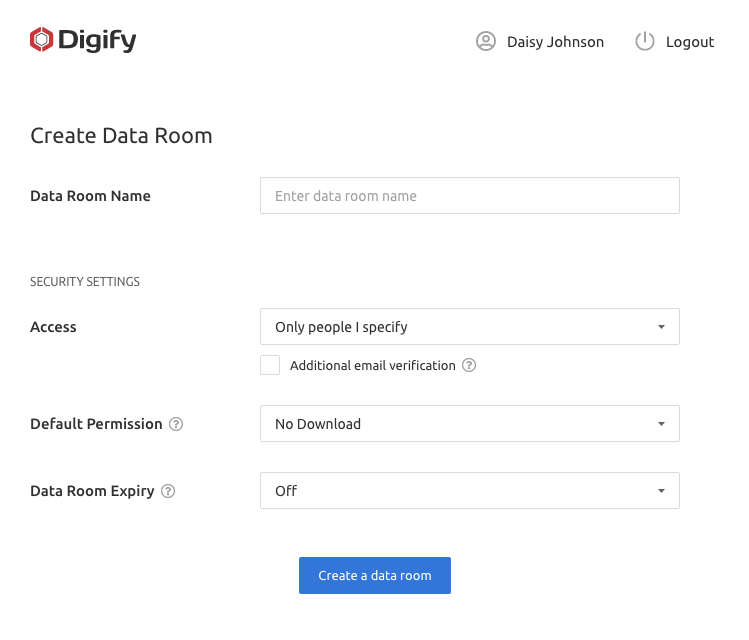Image resolution: width=749 pixels, height=640 pixels.
Task: Click the Data Room Name label
Action: (90, 196)
